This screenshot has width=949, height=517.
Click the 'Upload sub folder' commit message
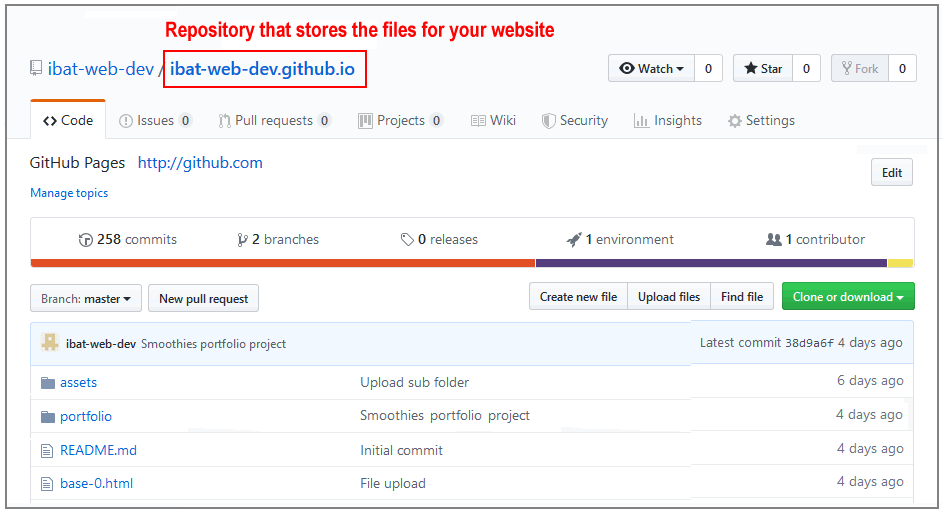click(x=415, y=383)
